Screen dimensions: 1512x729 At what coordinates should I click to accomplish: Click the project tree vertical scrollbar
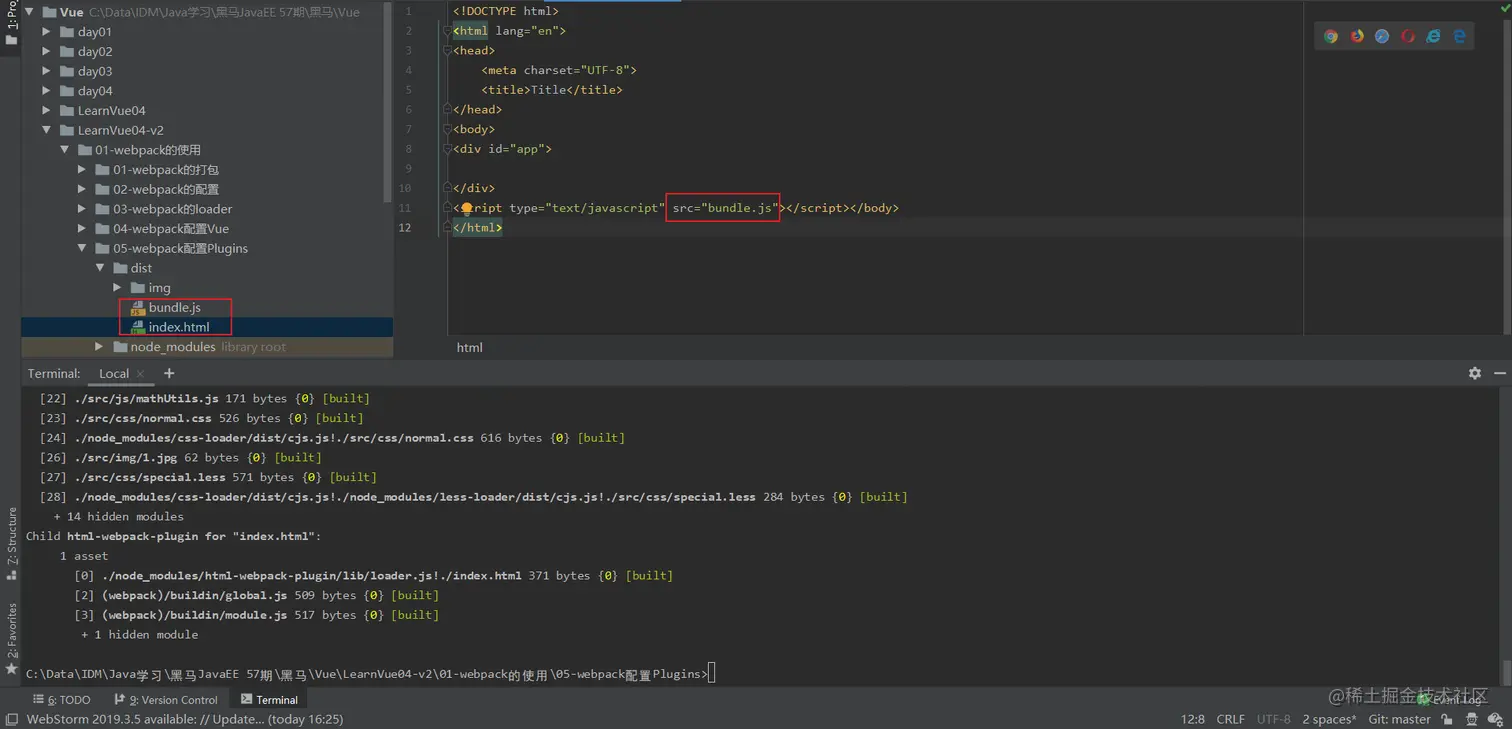click(389, 100)
